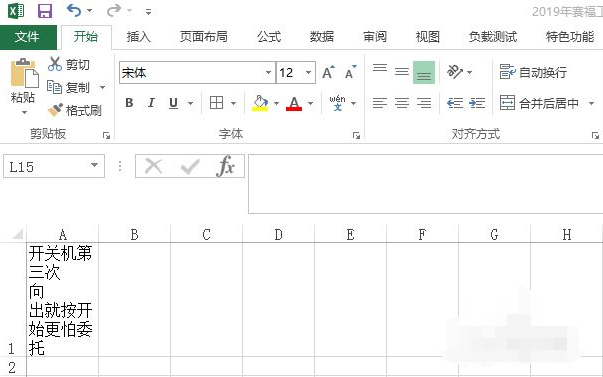Toggle Italic formatting
Screen dimensions: 603x377
tap(151, 103)
